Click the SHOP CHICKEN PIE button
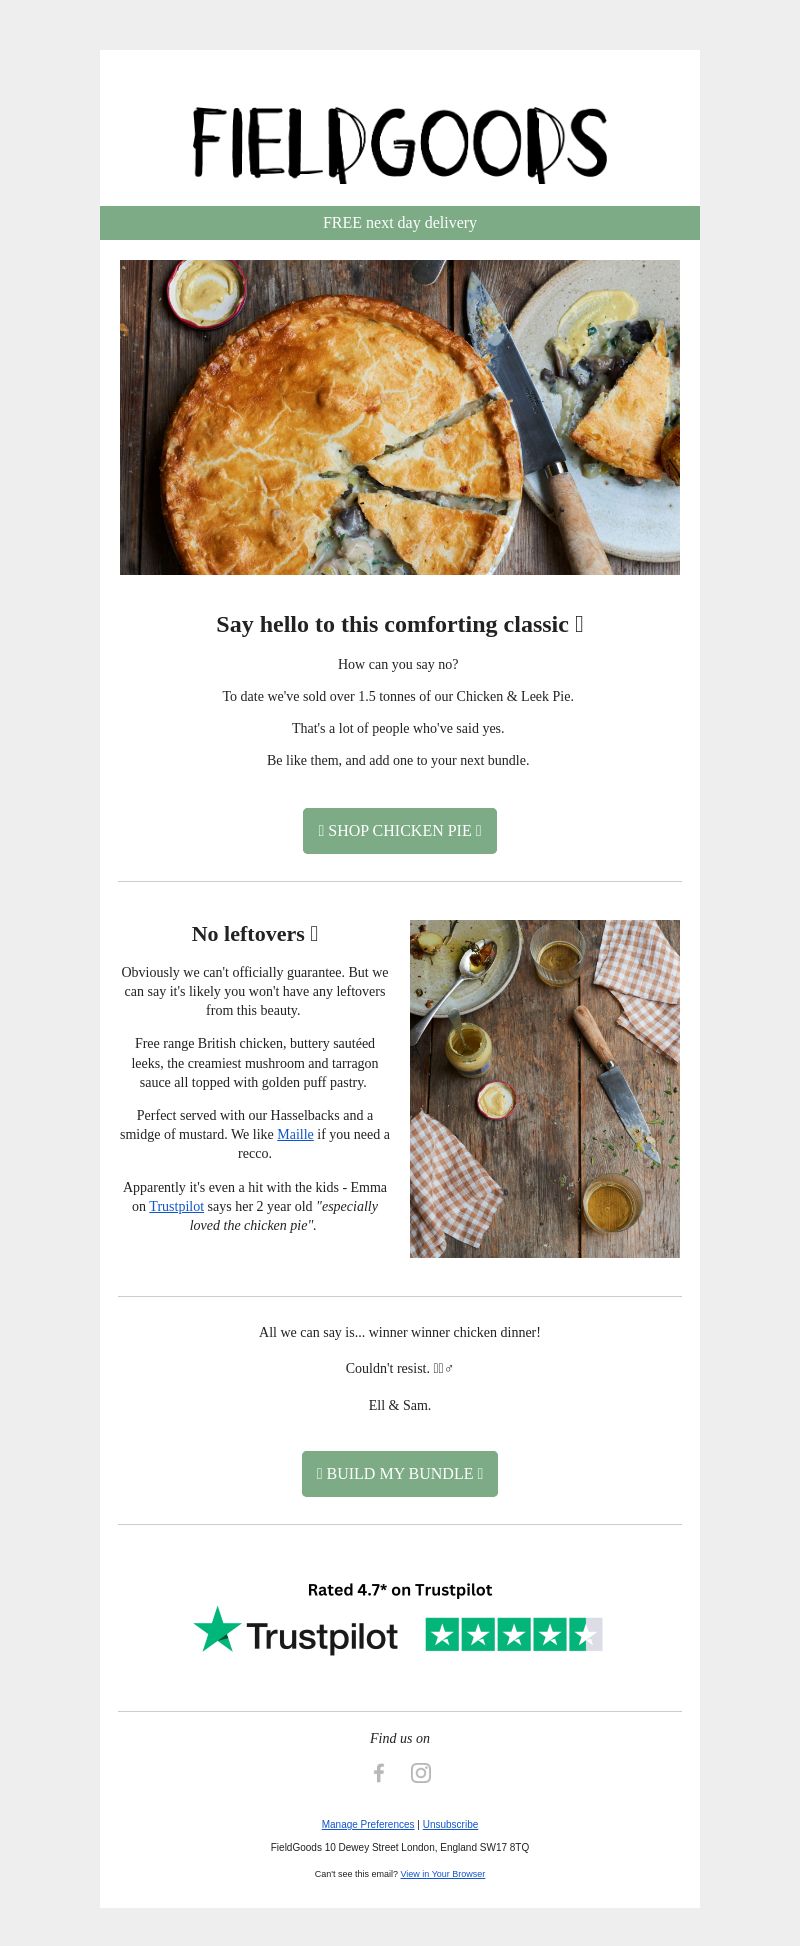 pos(400,831)
